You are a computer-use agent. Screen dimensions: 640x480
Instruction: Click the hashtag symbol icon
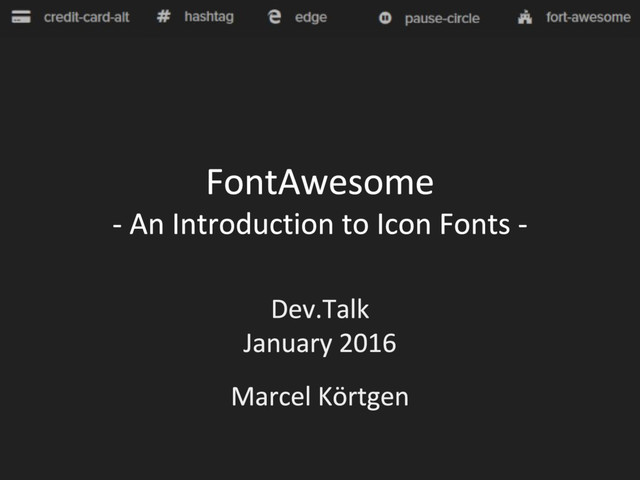(x=164, y=16)
